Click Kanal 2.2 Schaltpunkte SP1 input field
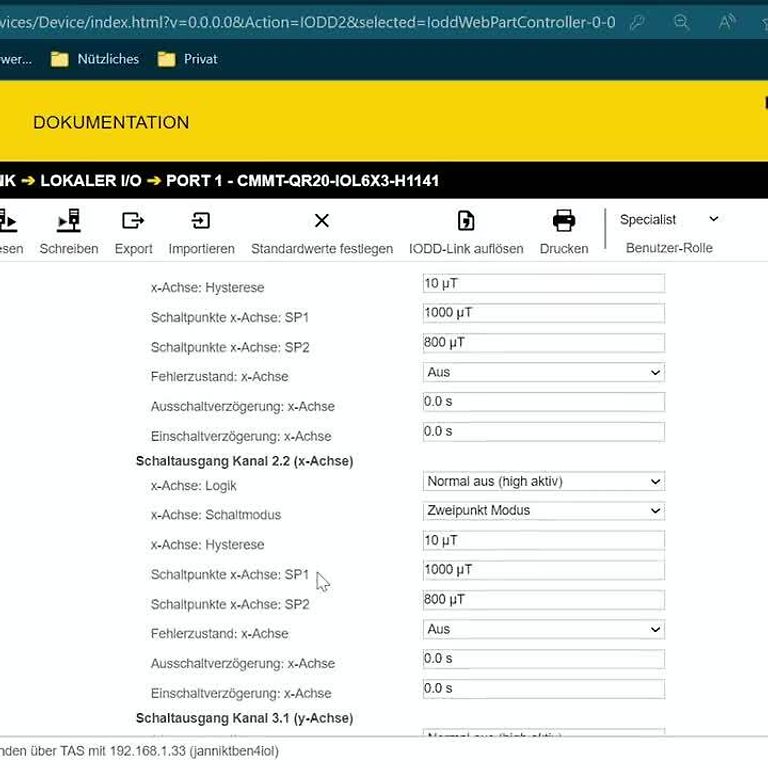Viewport: 768px width, 768px height. coord(543,570)
